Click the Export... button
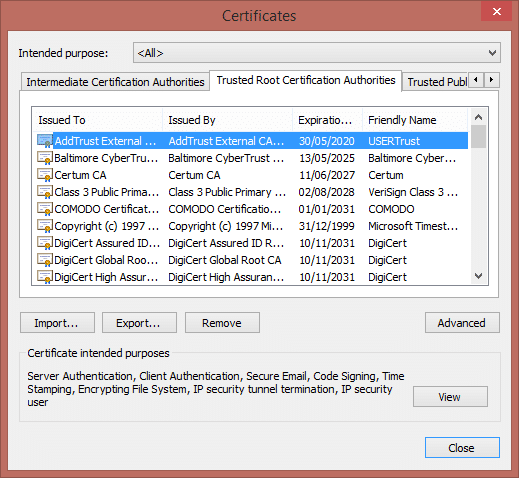This screenshot has height=478, width=519. coord(139,323)
